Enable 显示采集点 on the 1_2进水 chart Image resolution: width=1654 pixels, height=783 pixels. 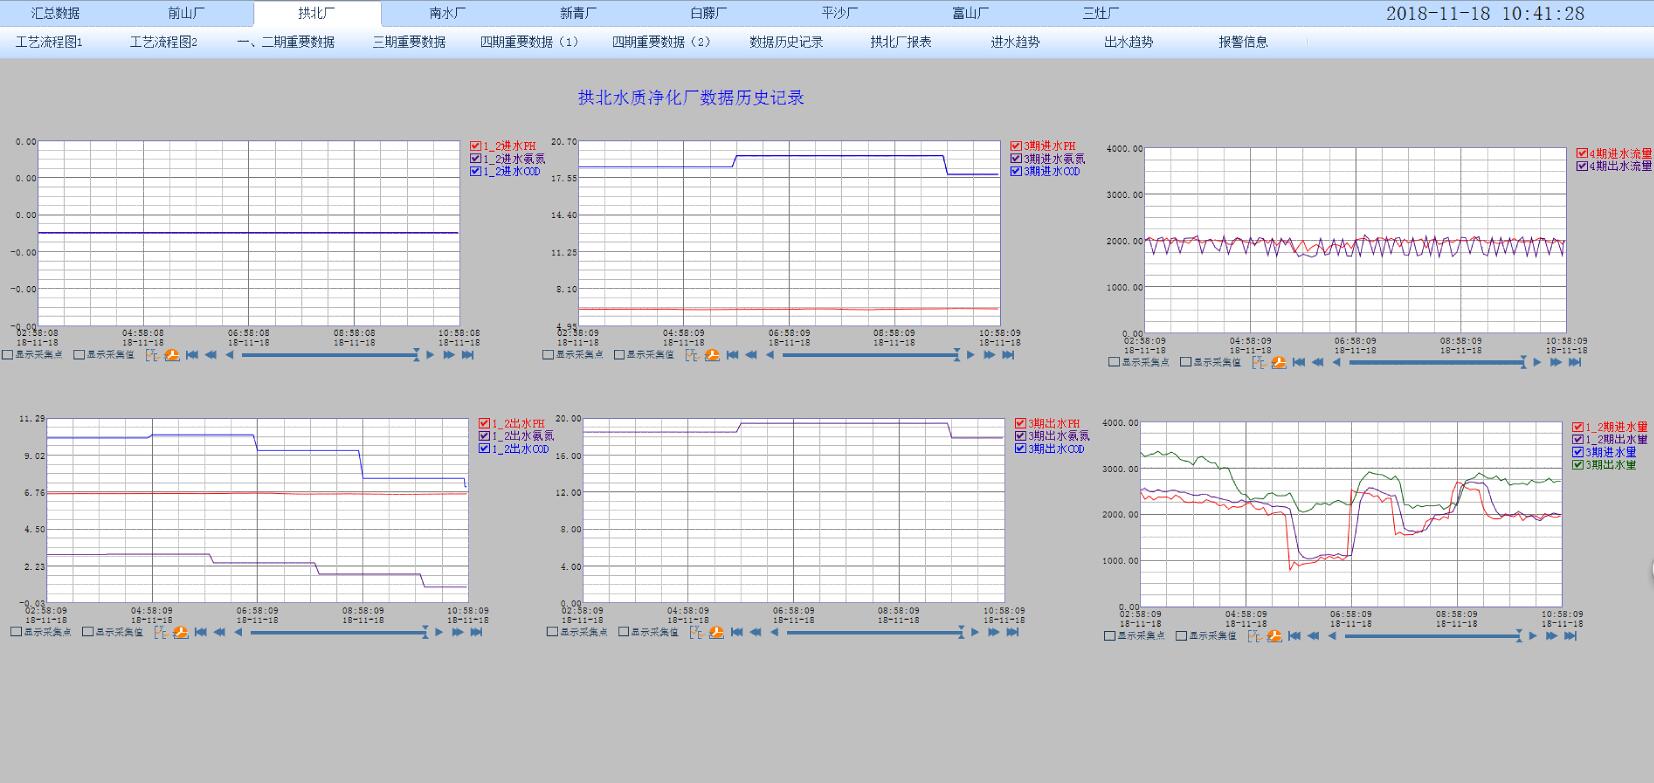coord(8,355)
